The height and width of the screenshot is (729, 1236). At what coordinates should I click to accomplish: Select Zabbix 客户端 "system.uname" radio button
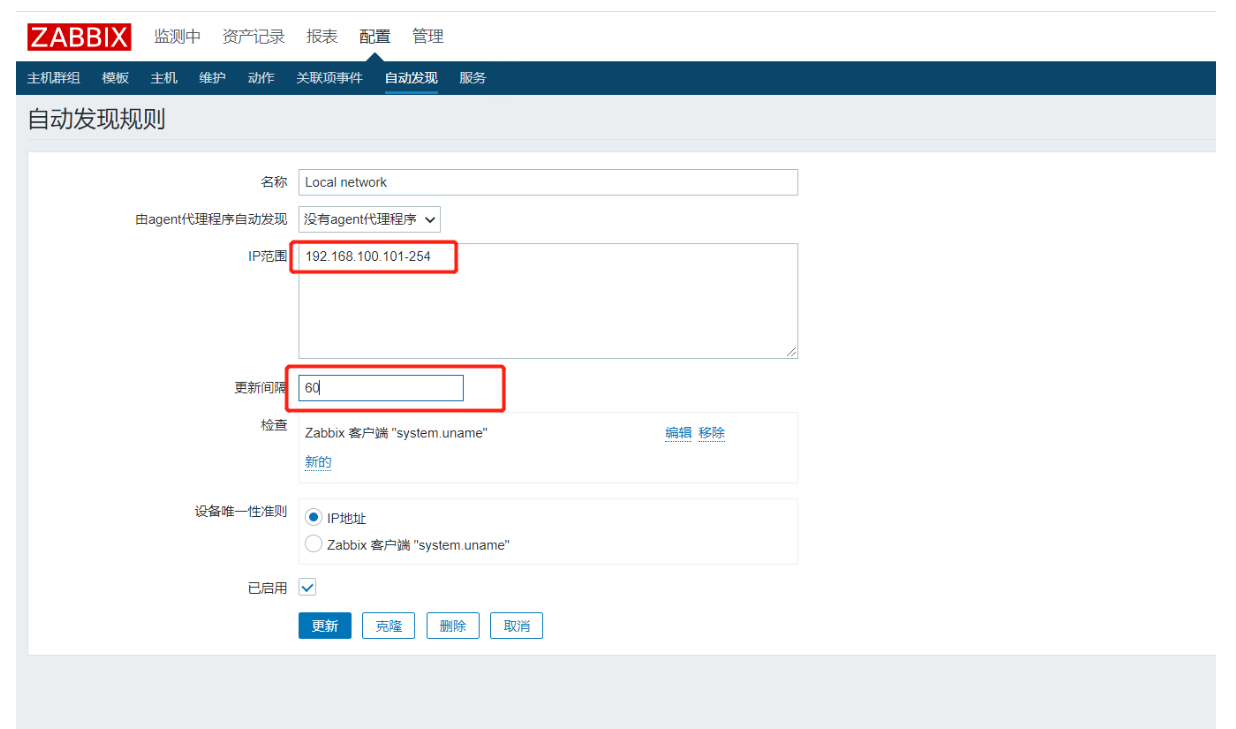pyautogui.click(x=313, y=544)
